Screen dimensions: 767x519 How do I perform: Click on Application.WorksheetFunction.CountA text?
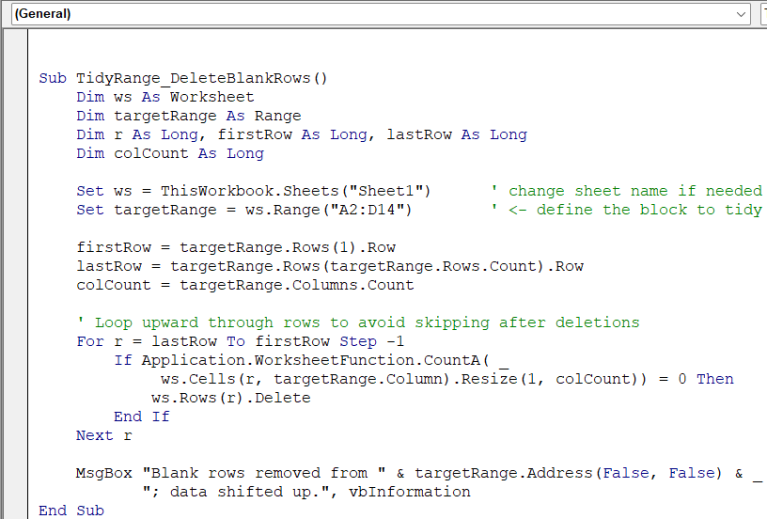(311, 361)
